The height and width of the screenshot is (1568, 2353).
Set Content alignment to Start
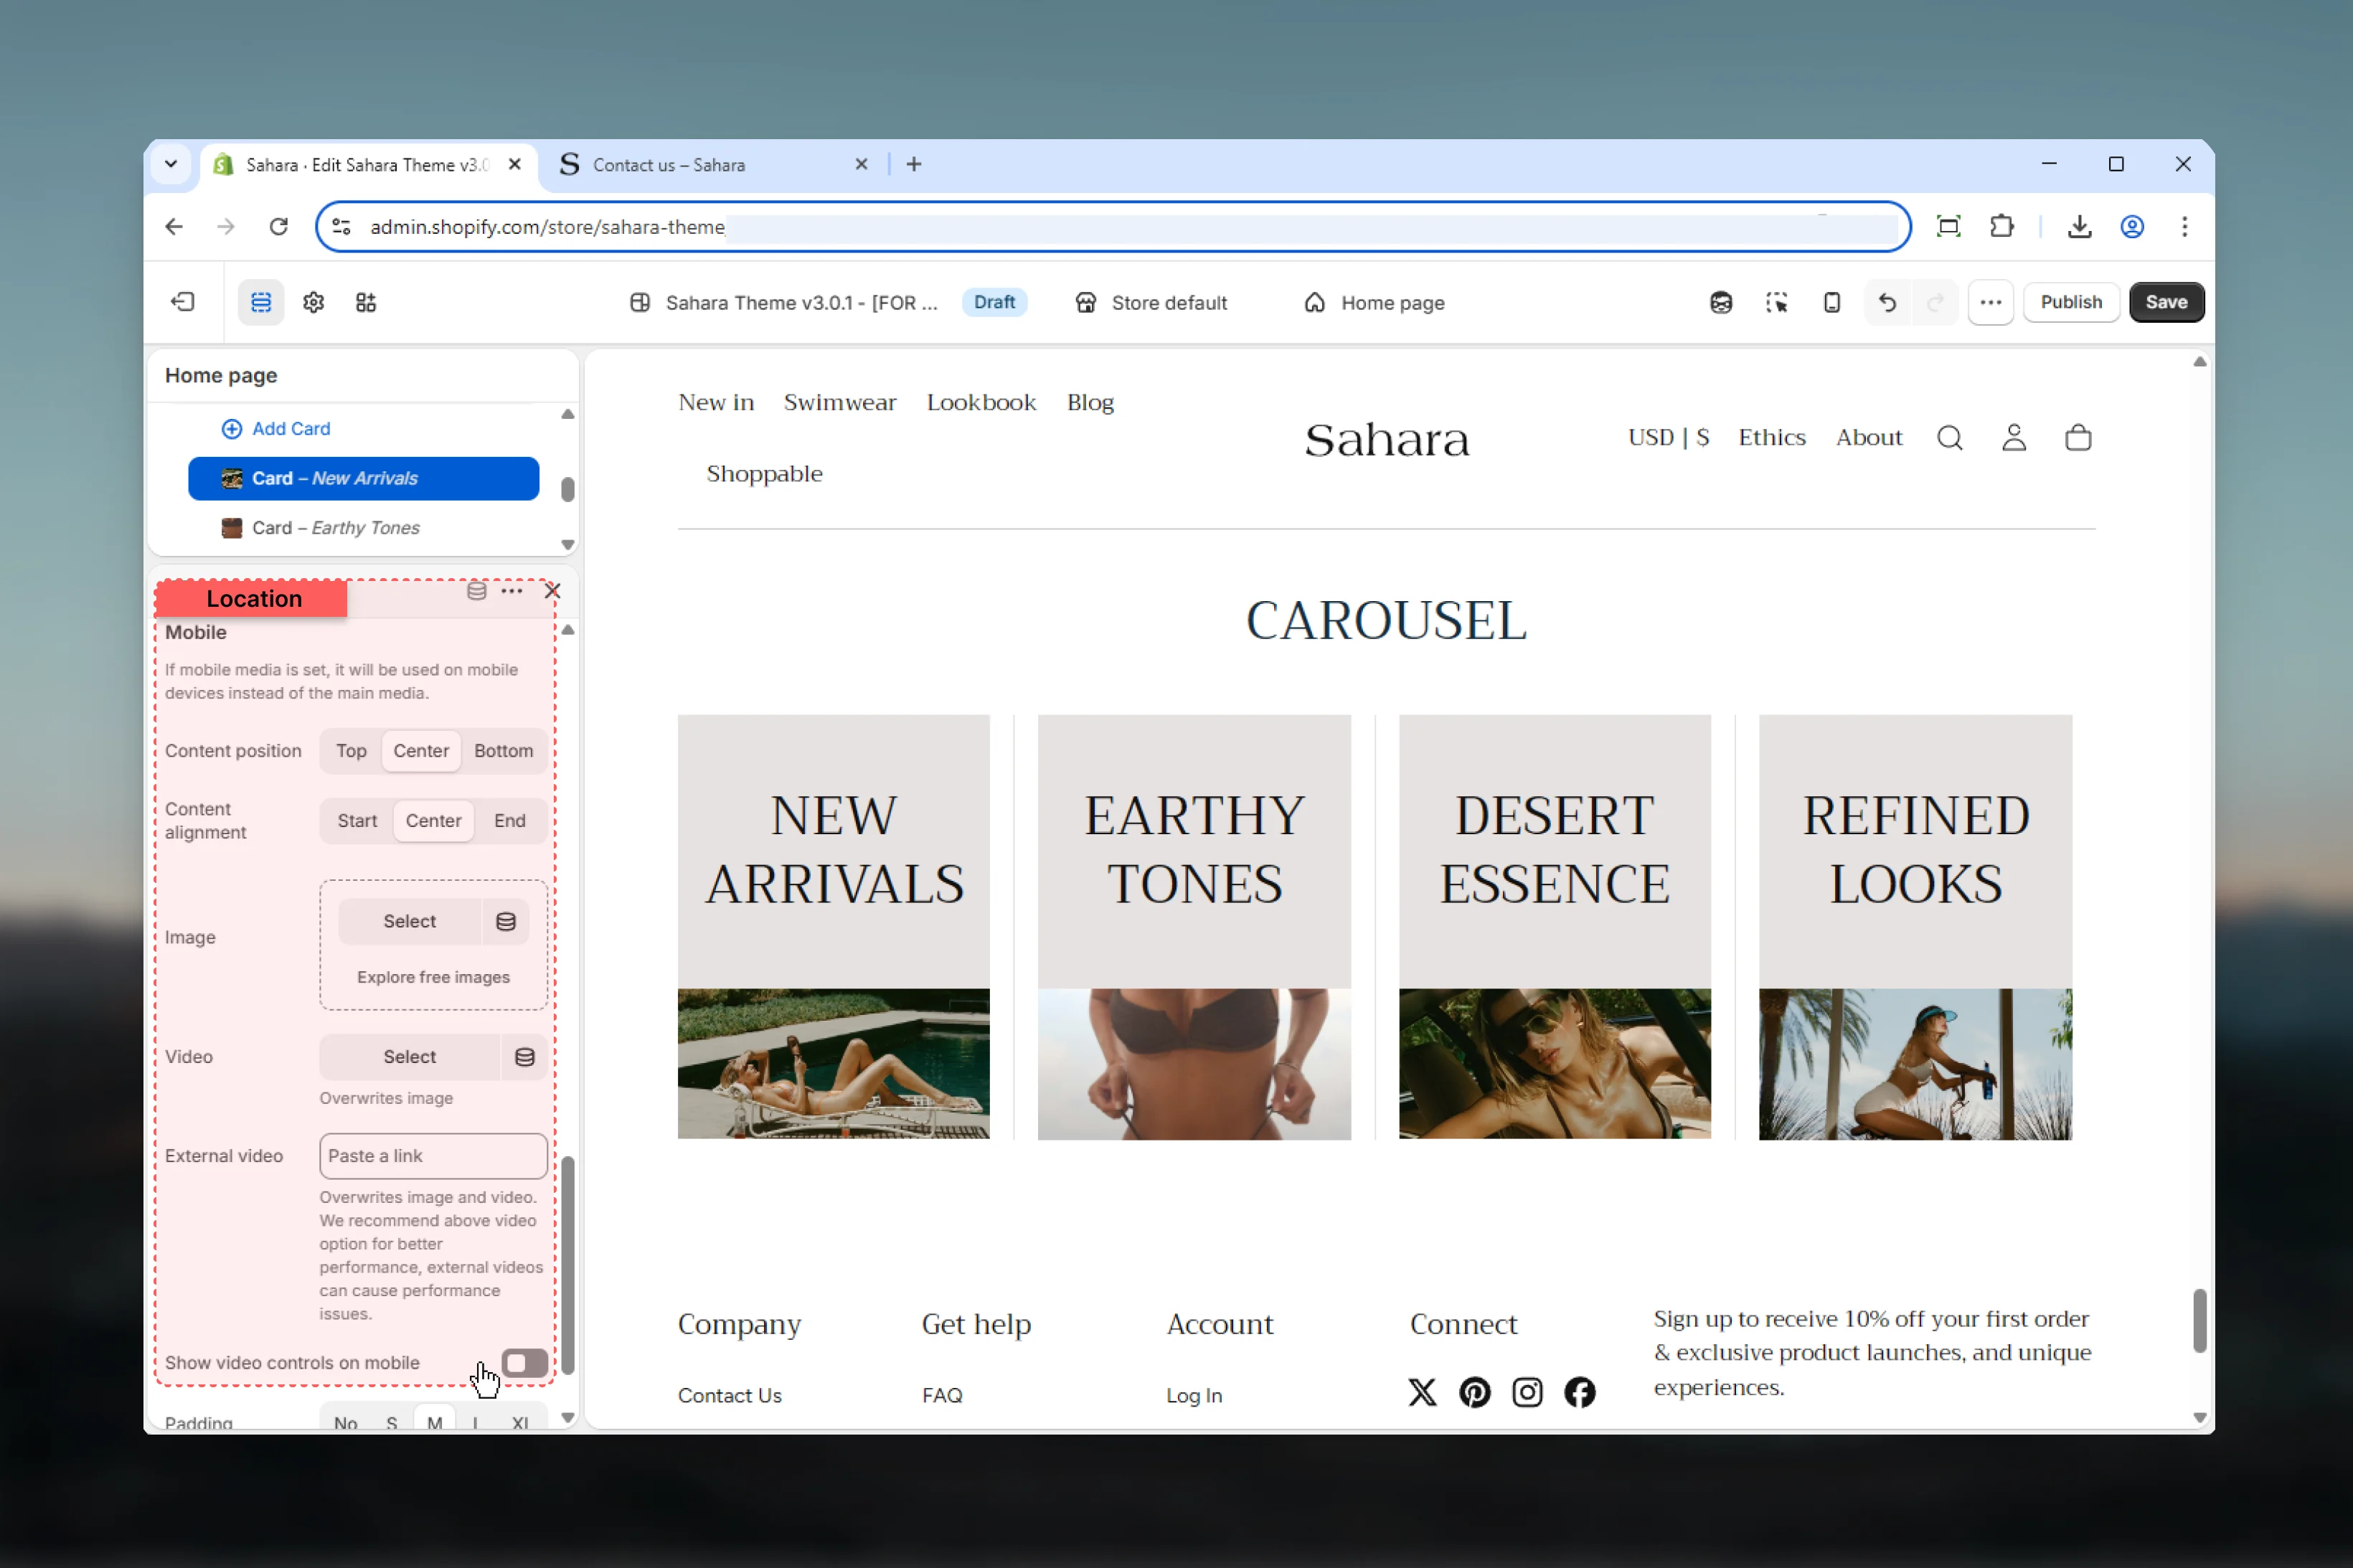(x=357, y=821)
